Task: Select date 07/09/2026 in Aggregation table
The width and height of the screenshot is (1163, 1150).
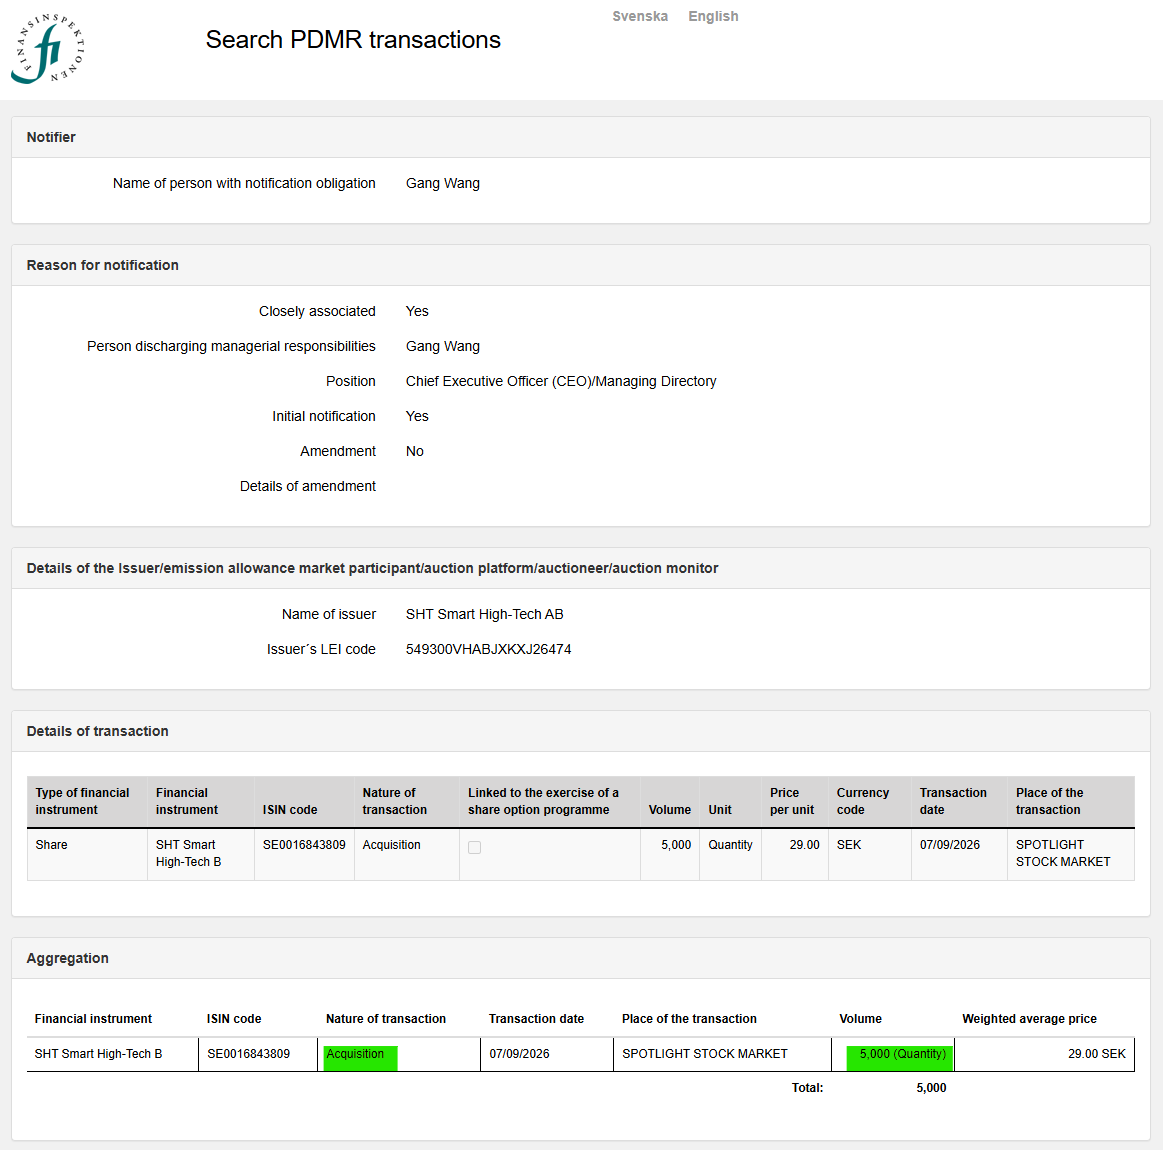Action: point(519,1054)
